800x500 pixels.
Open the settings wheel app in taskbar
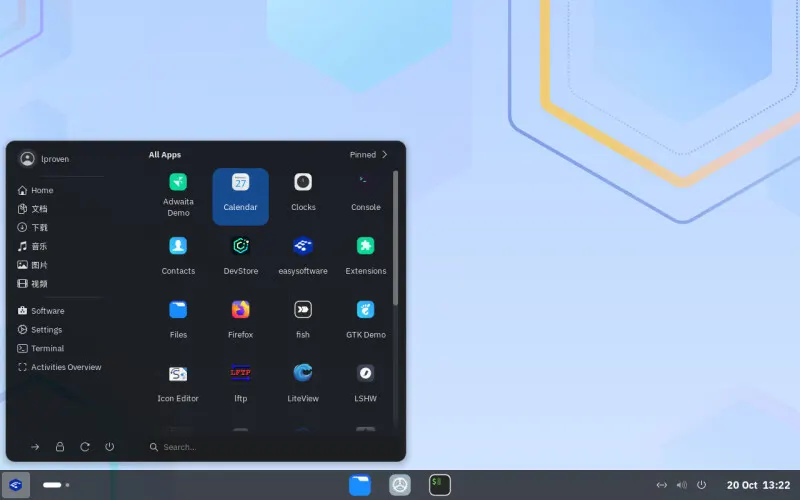(x=400, y=485)
